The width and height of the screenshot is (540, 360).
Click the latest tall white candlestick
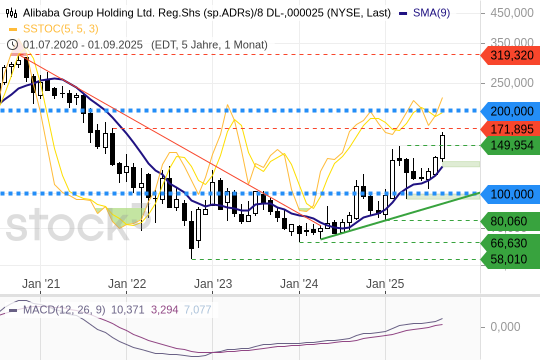[443, 147]
